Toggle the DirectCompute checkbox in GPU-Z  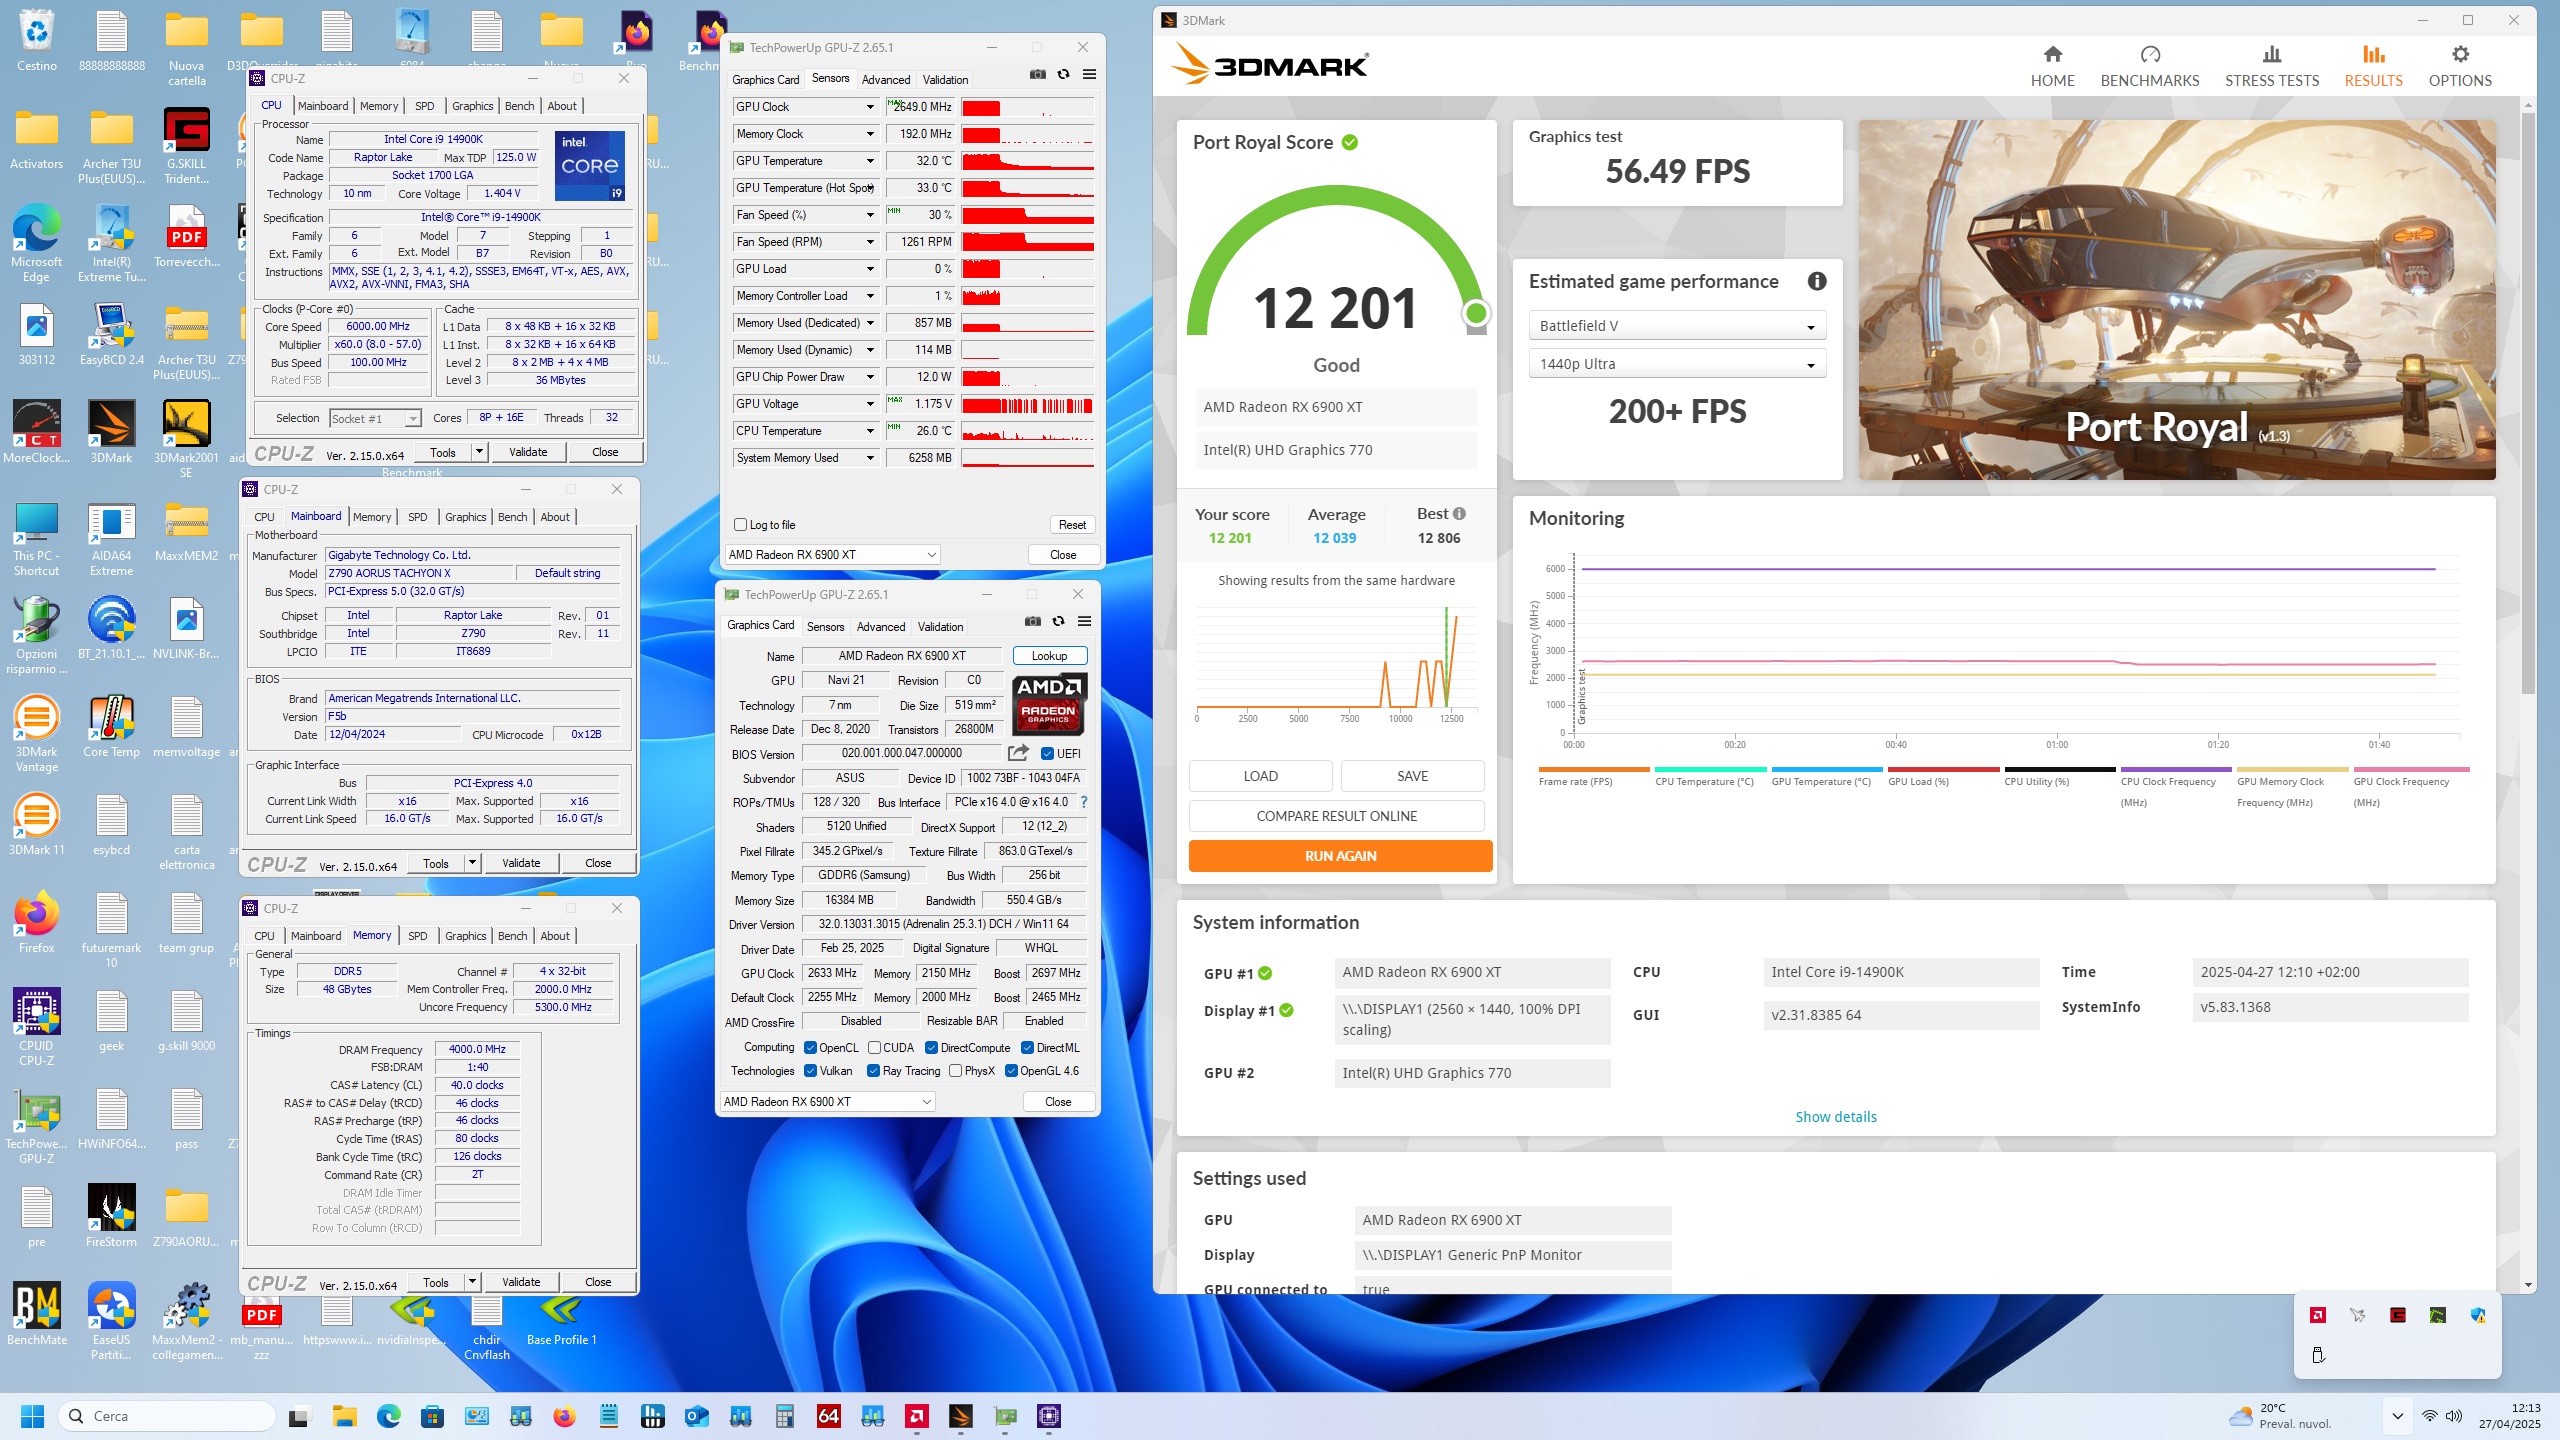point(931,1048)
